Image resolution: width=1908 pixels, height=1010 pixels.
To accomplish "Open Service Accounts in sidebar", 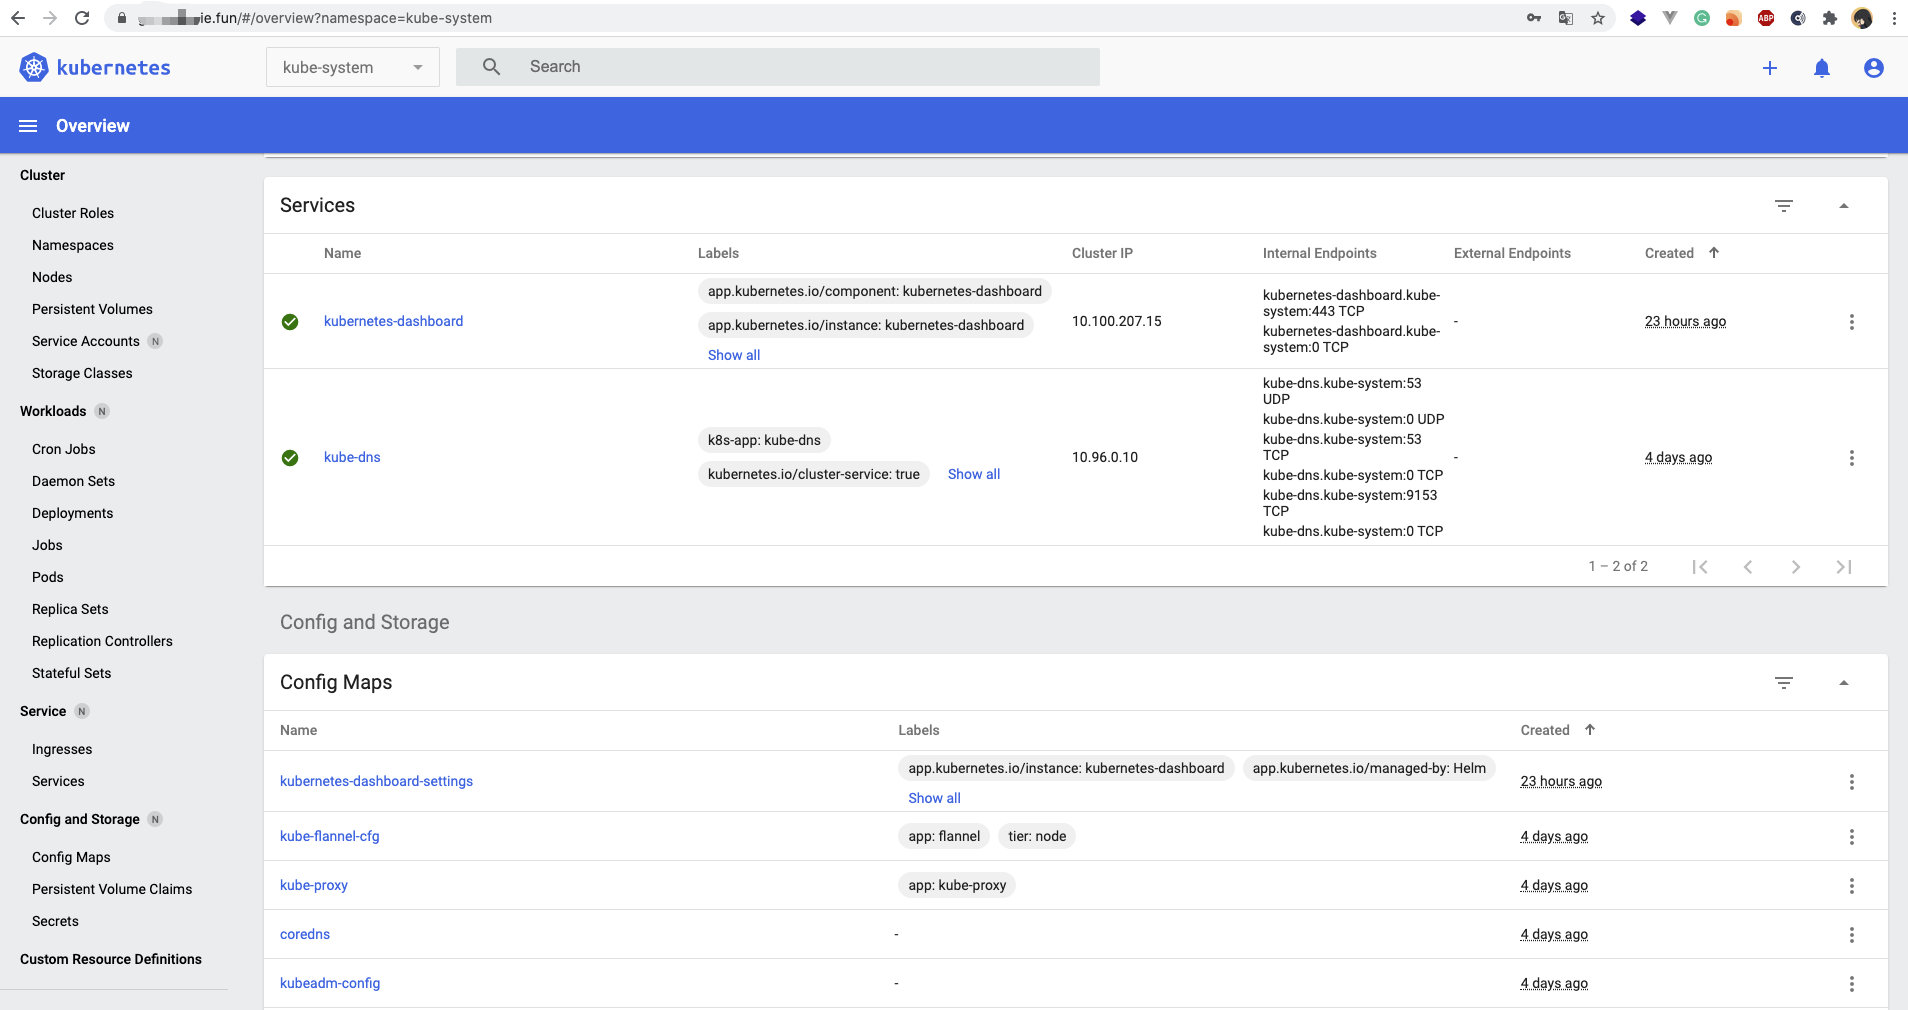I will click(x=86, y=341).
